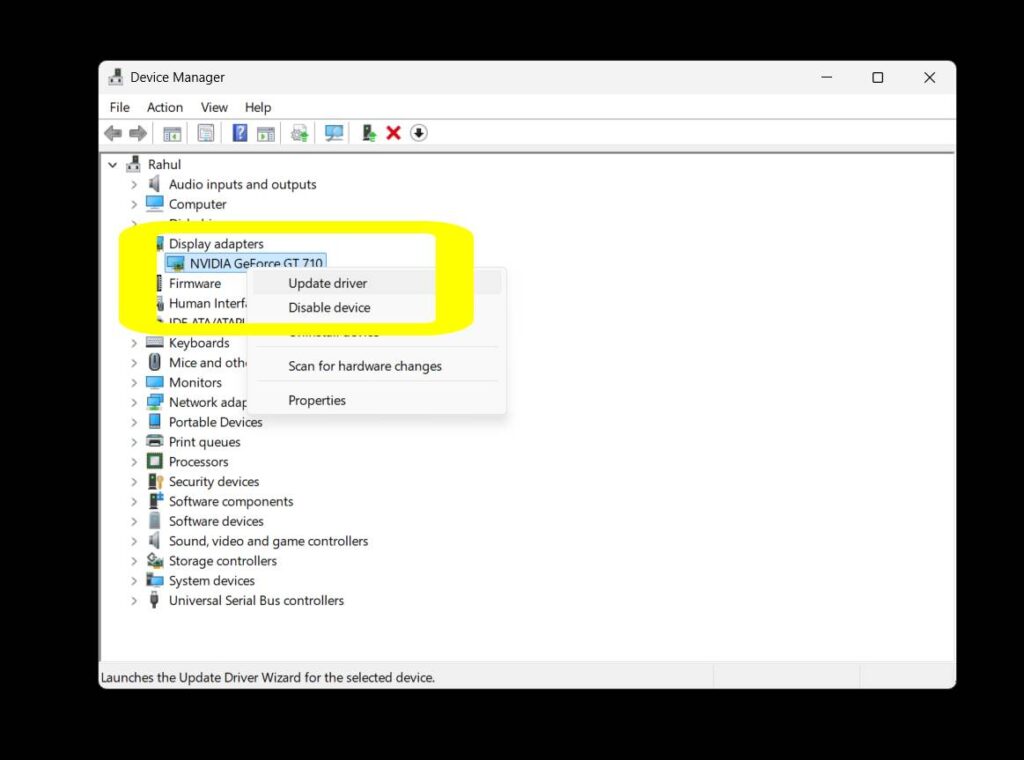Expand Sound, video and game controllers chevron

tap(134, 541)
